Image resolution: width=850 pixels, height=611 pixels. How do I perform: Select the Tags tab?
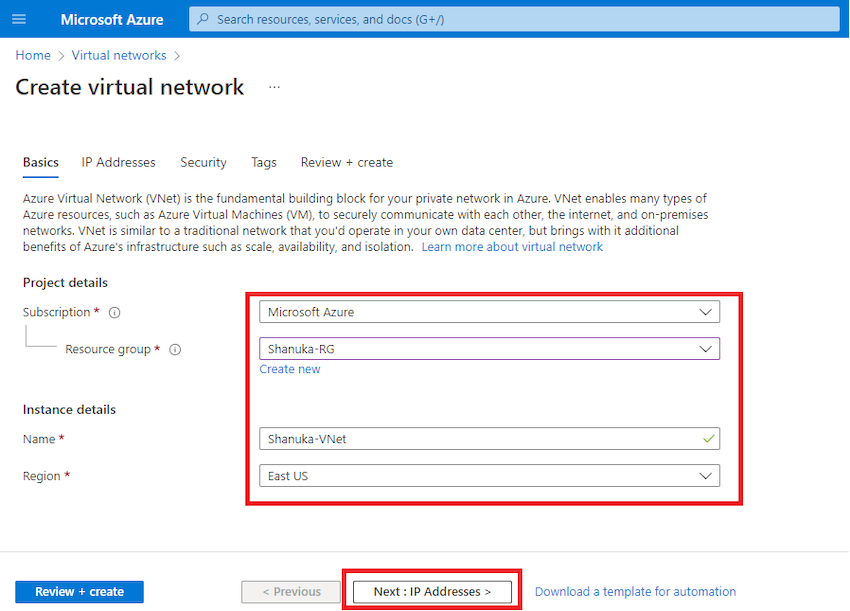(264, 162)
